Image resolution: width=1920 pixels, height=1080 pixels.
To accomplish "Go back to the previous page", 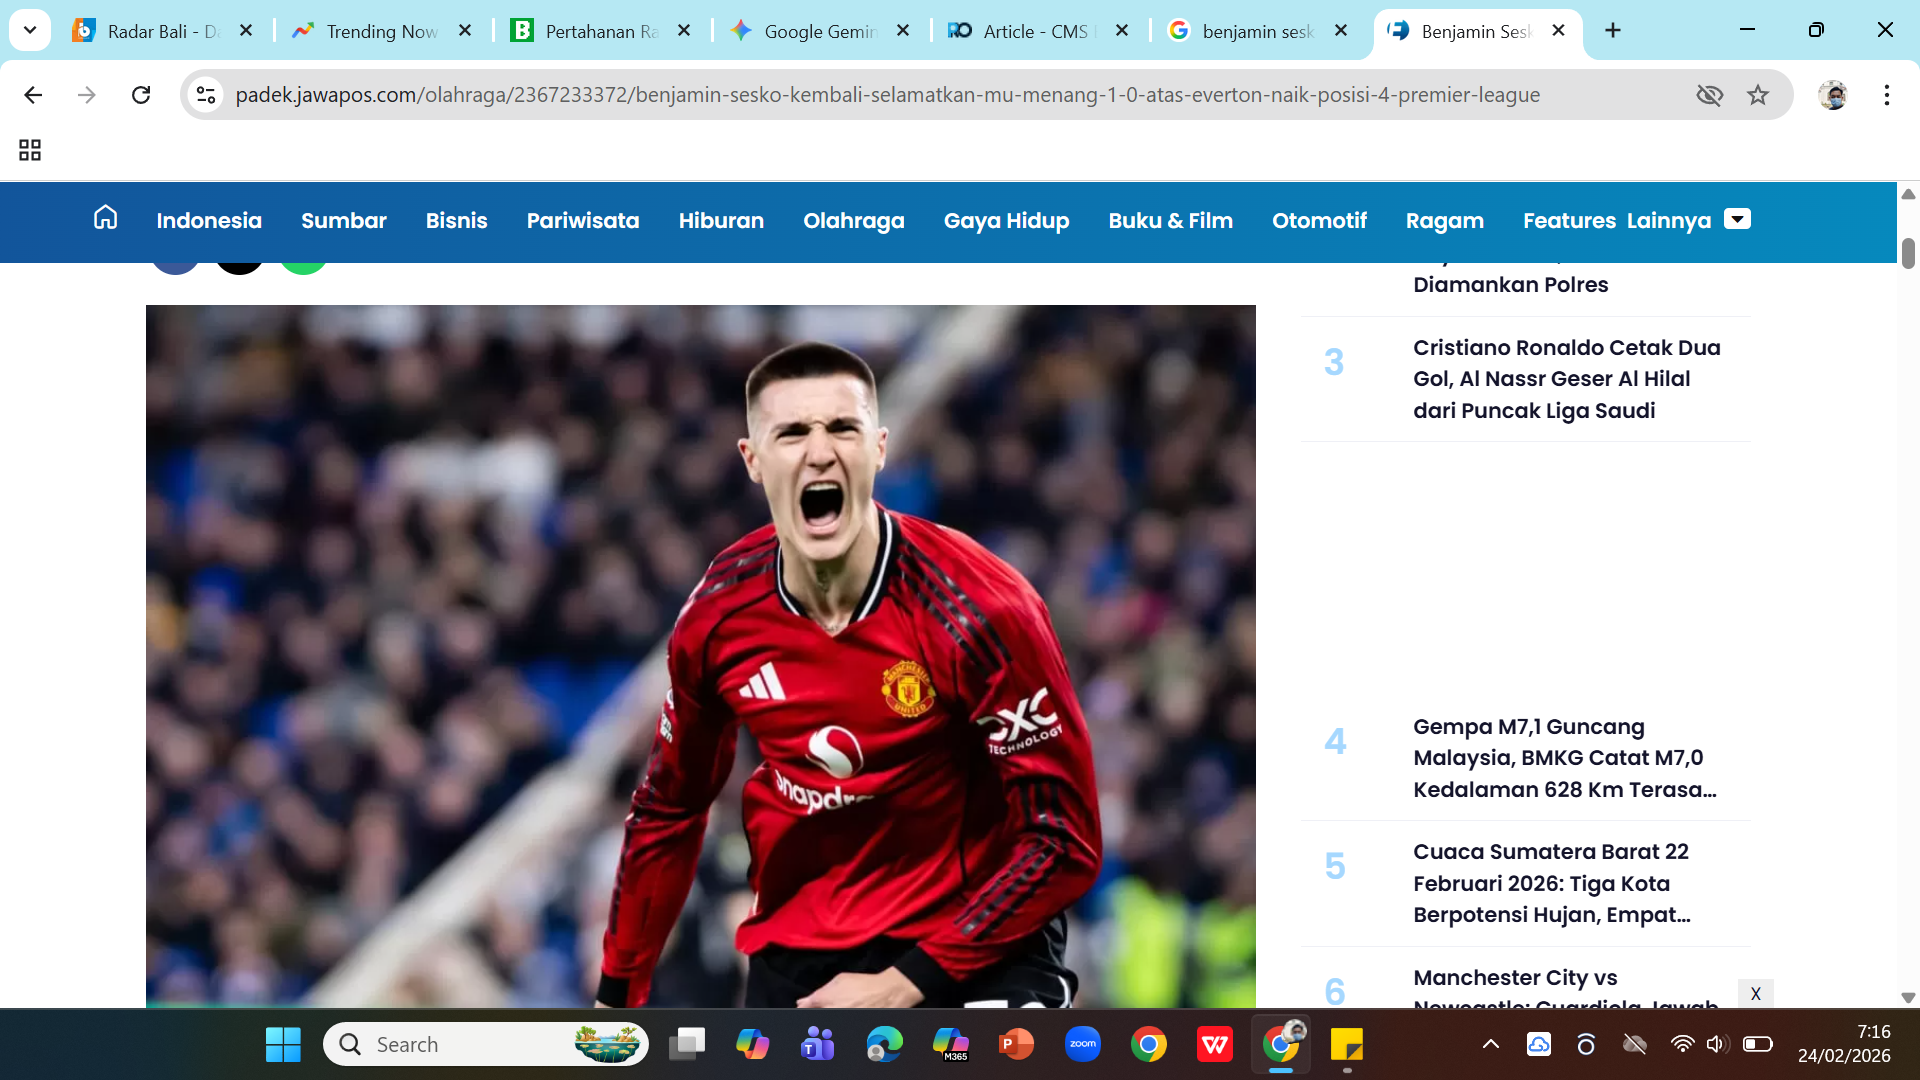I will point(33,95).
